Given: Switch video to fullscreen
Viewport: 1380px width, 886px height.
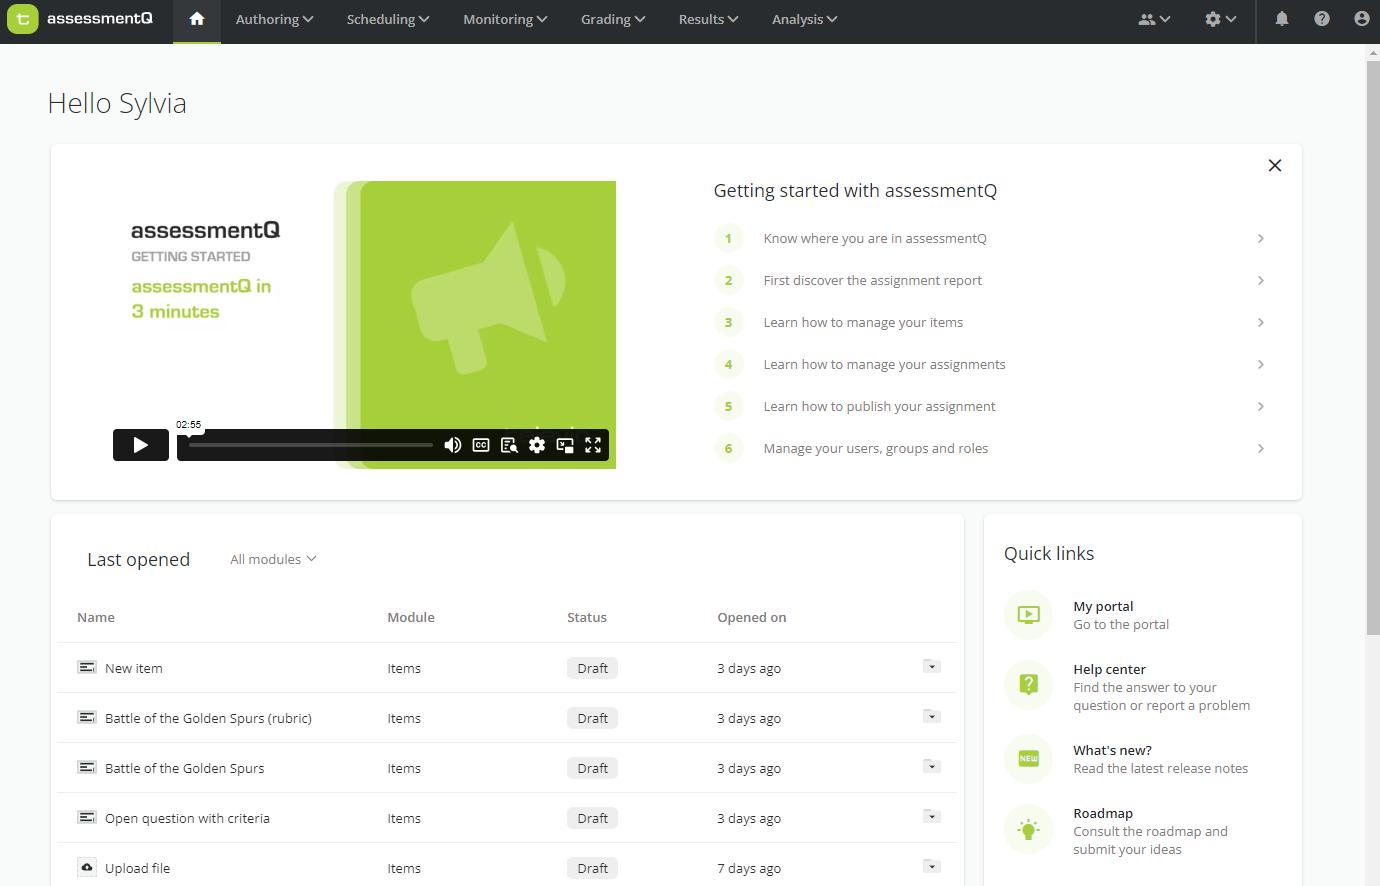Looking at the screenshot, I should tap(593, 445).
